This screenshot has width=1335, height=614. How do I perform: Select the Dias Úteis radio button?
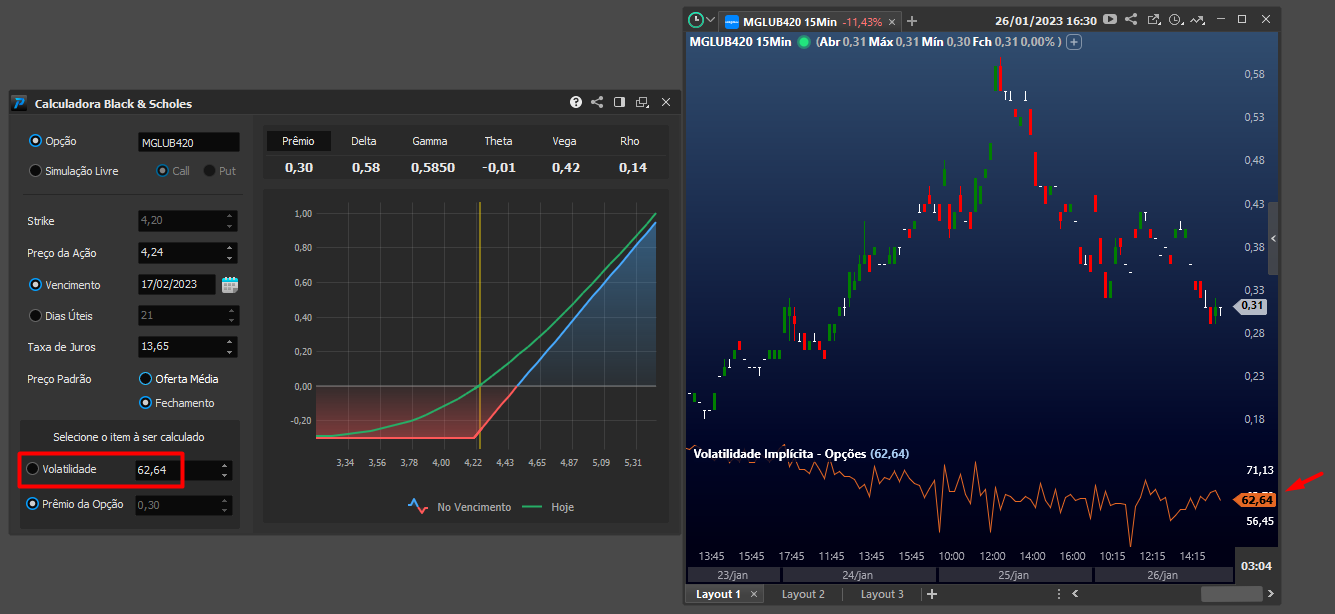[36, 316]
